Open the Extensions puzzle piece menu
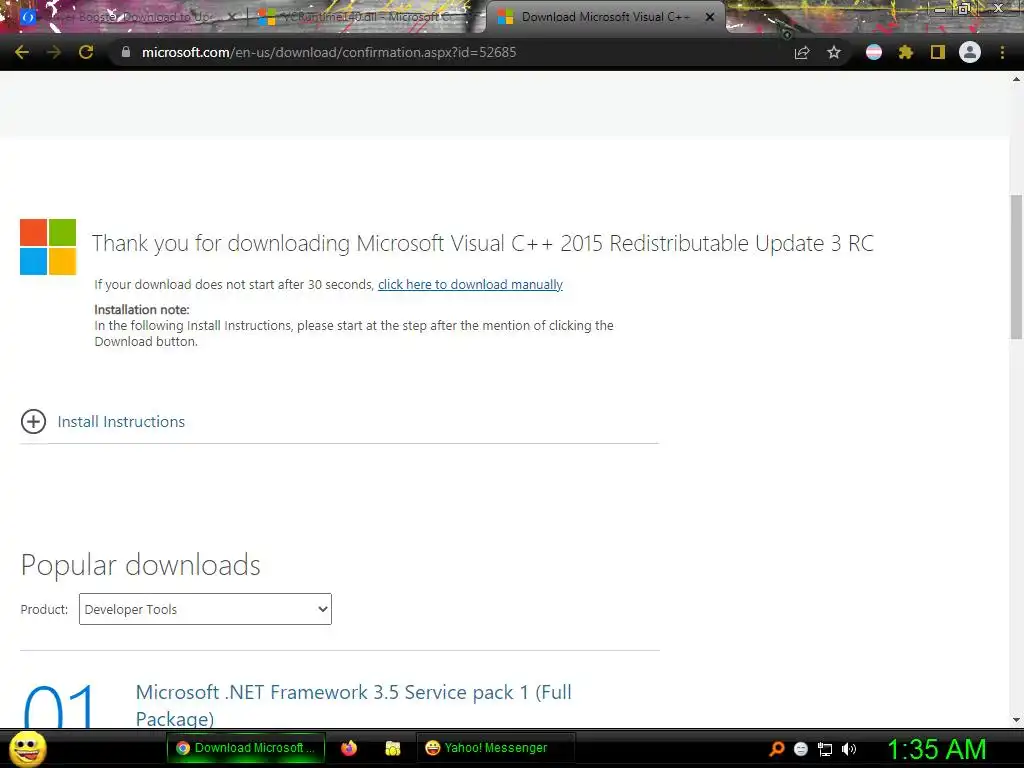Screen dimensions: 1024x768 pyautogui.click(x=906, y=52)
